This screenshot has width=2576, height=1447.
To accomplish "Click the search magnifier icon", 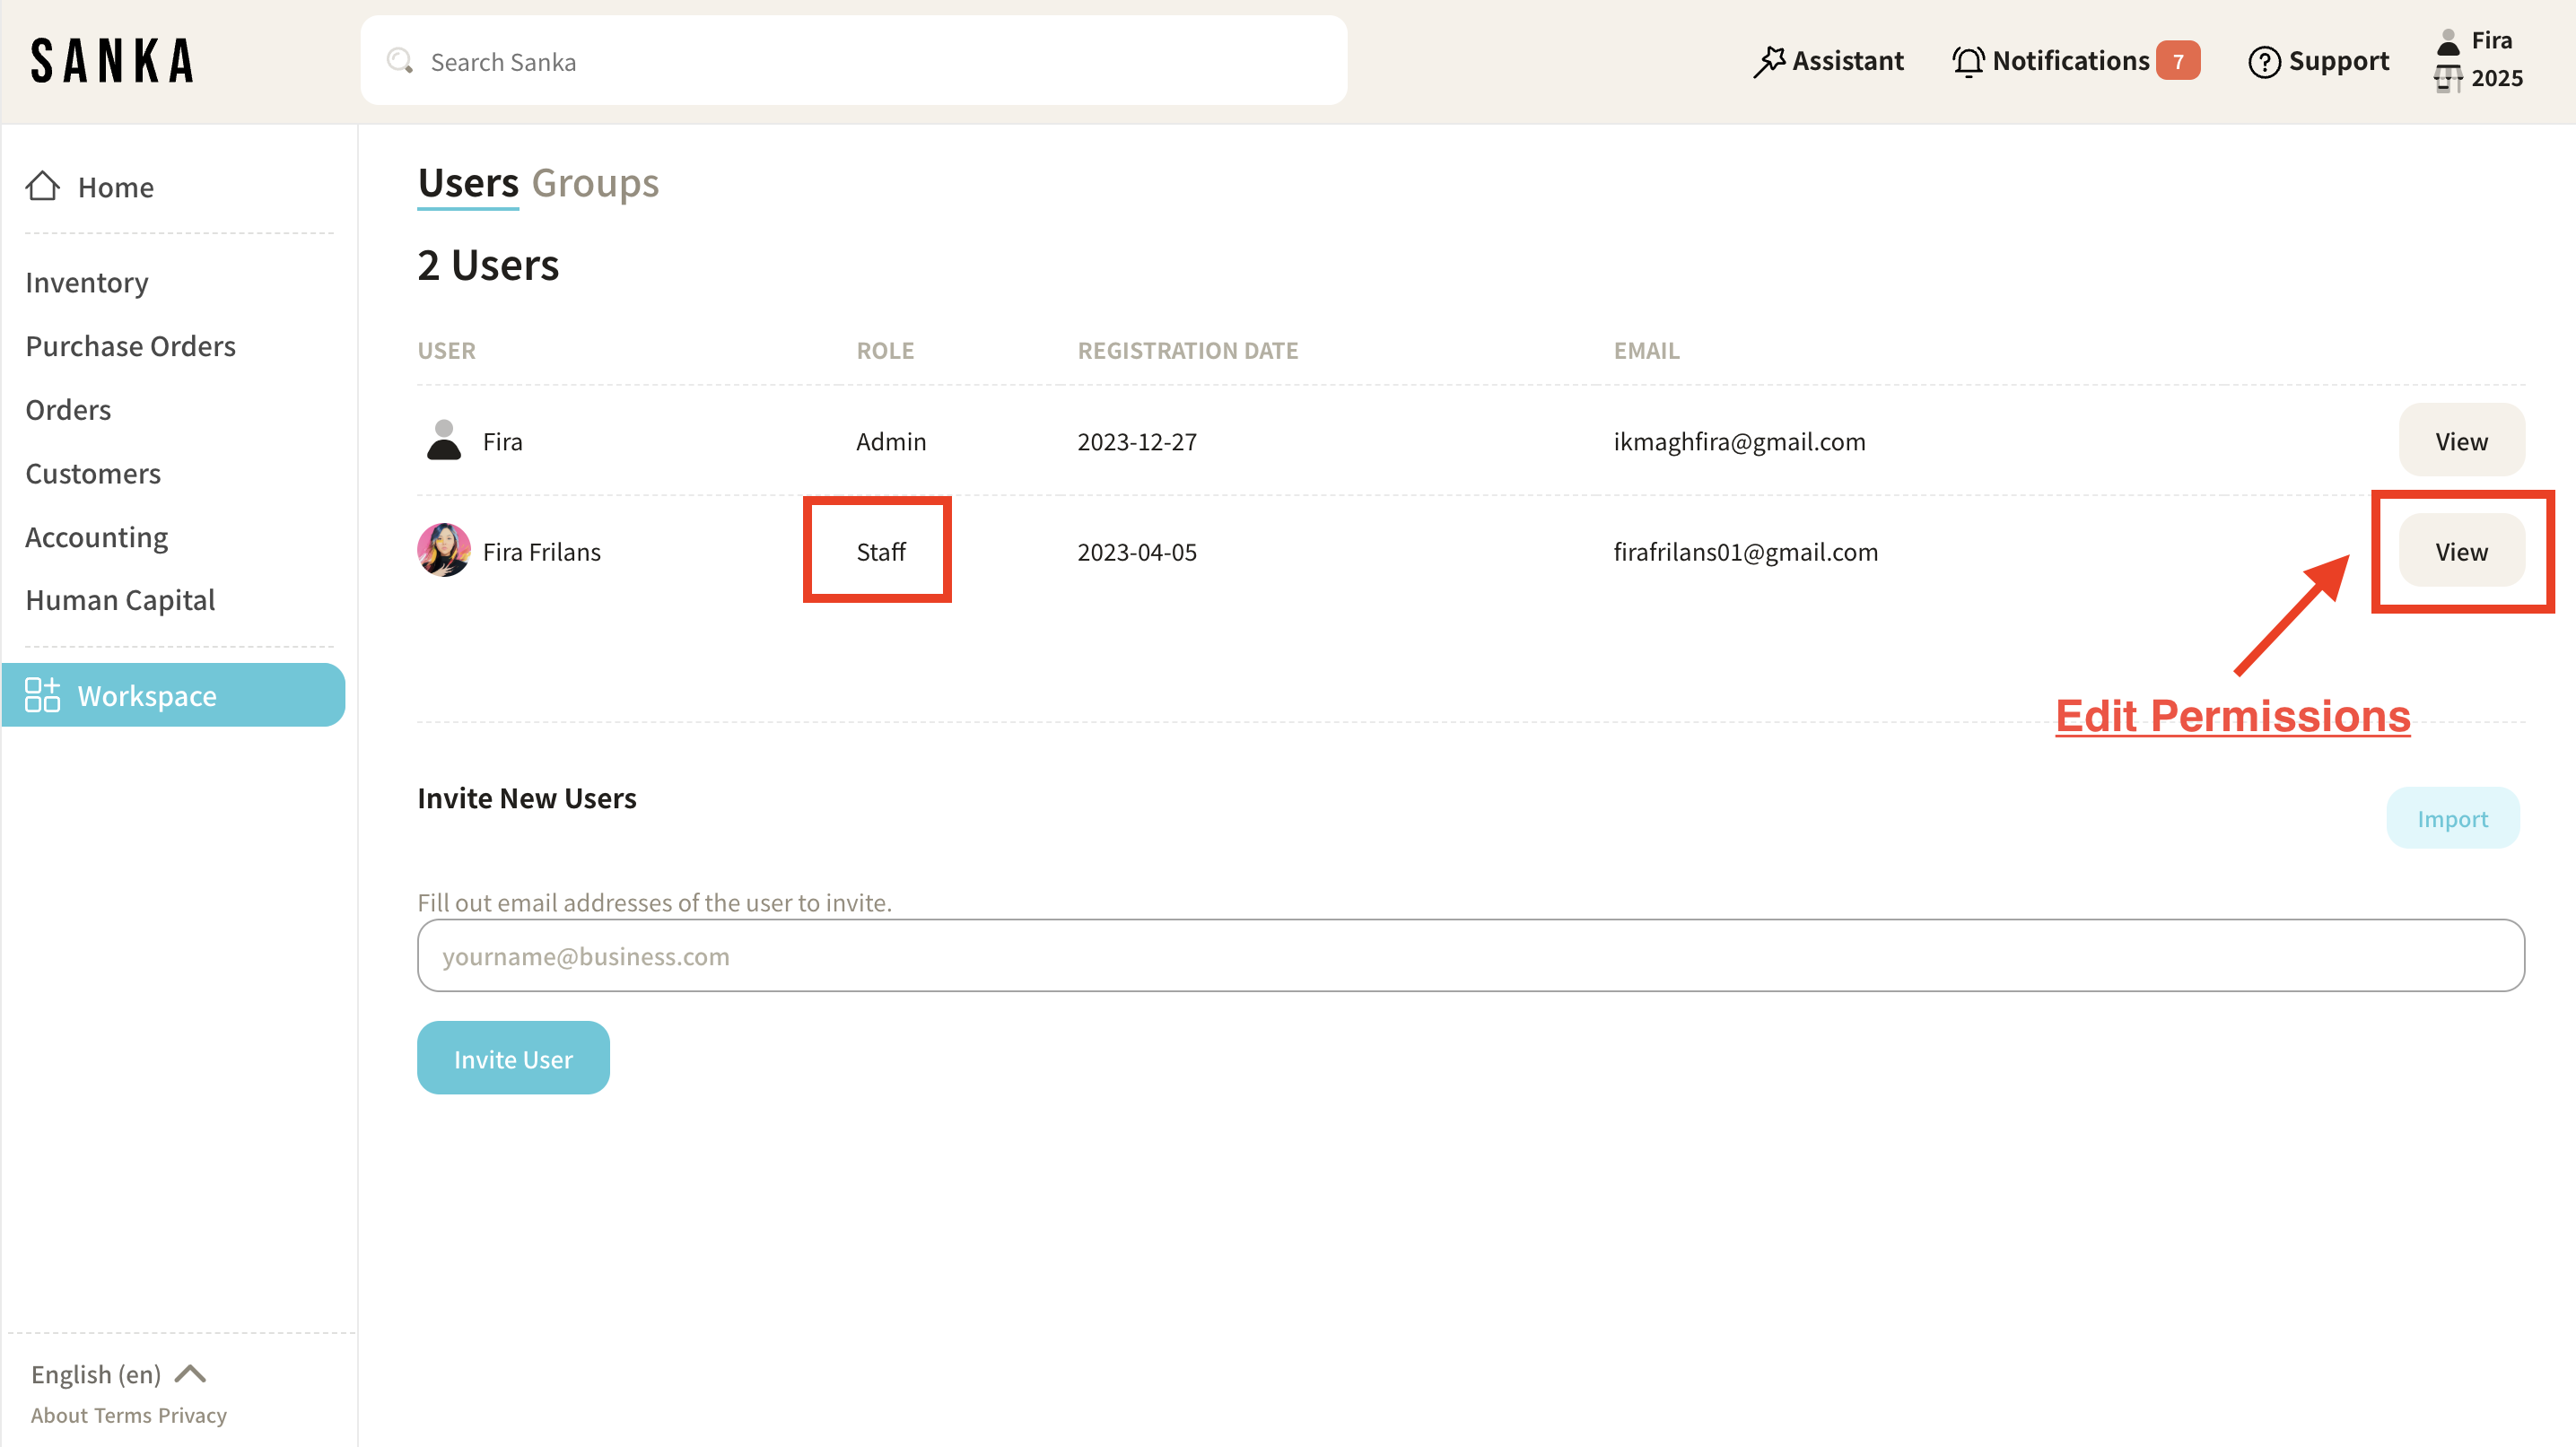I will (400, 62).
